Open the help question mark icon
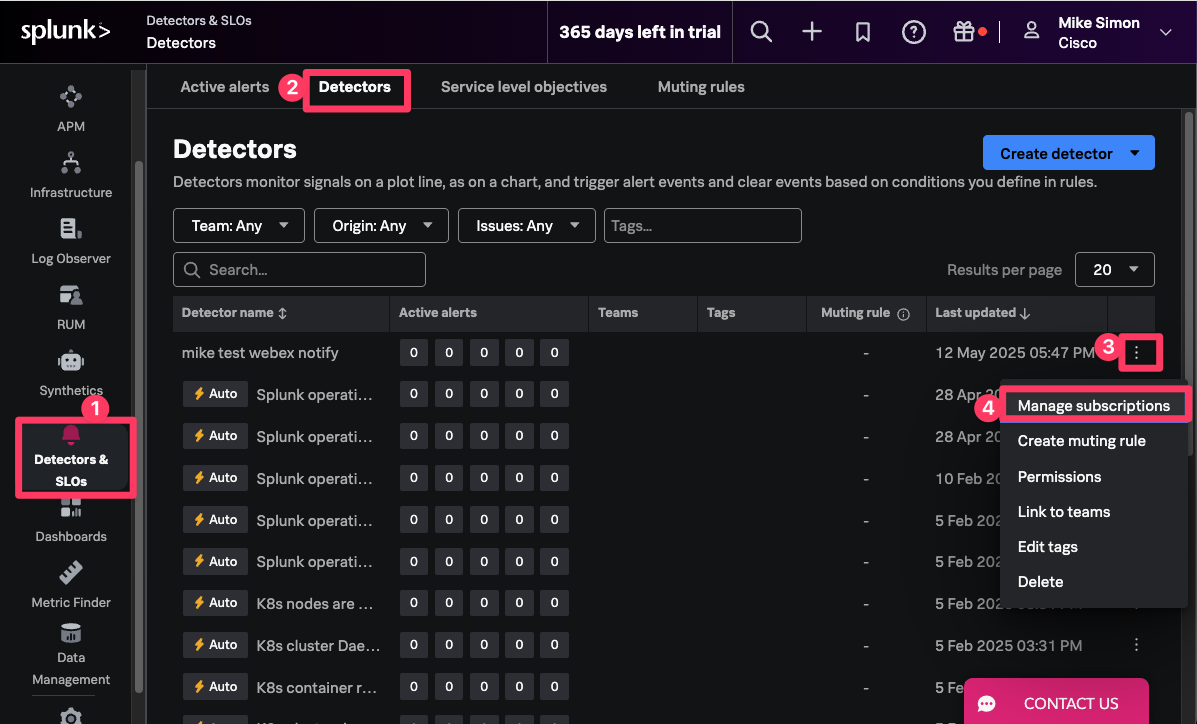Viewport: 1197px width, 724px height. pos(913,32)
